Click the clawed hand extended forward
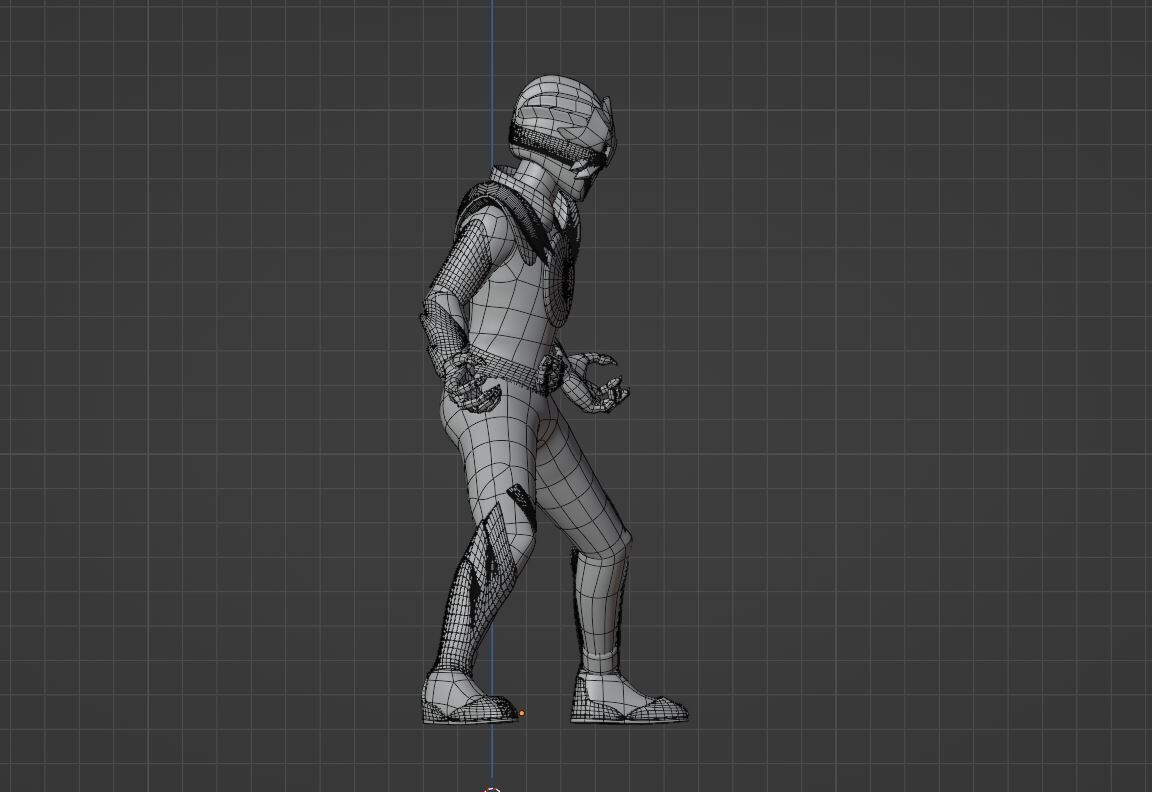This screenshot has height=792, width=1152. pyautogui.click(x=598, y=382)
